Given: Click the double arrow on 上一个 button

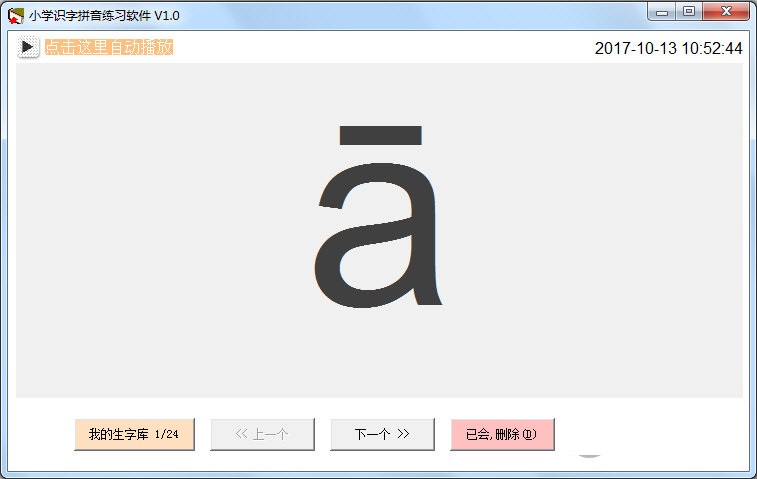Looking at the screenshot, I should 240,435.
